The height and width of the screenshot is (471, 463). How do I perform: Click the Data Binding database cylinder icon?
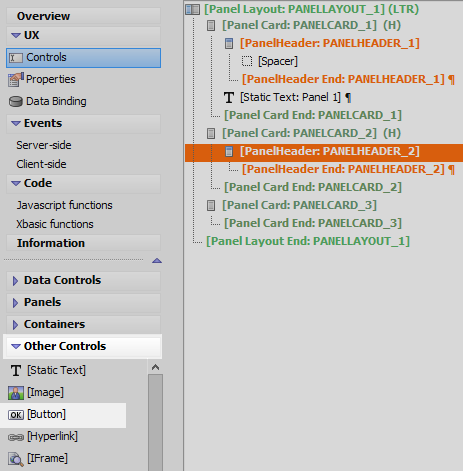(16, 101)
